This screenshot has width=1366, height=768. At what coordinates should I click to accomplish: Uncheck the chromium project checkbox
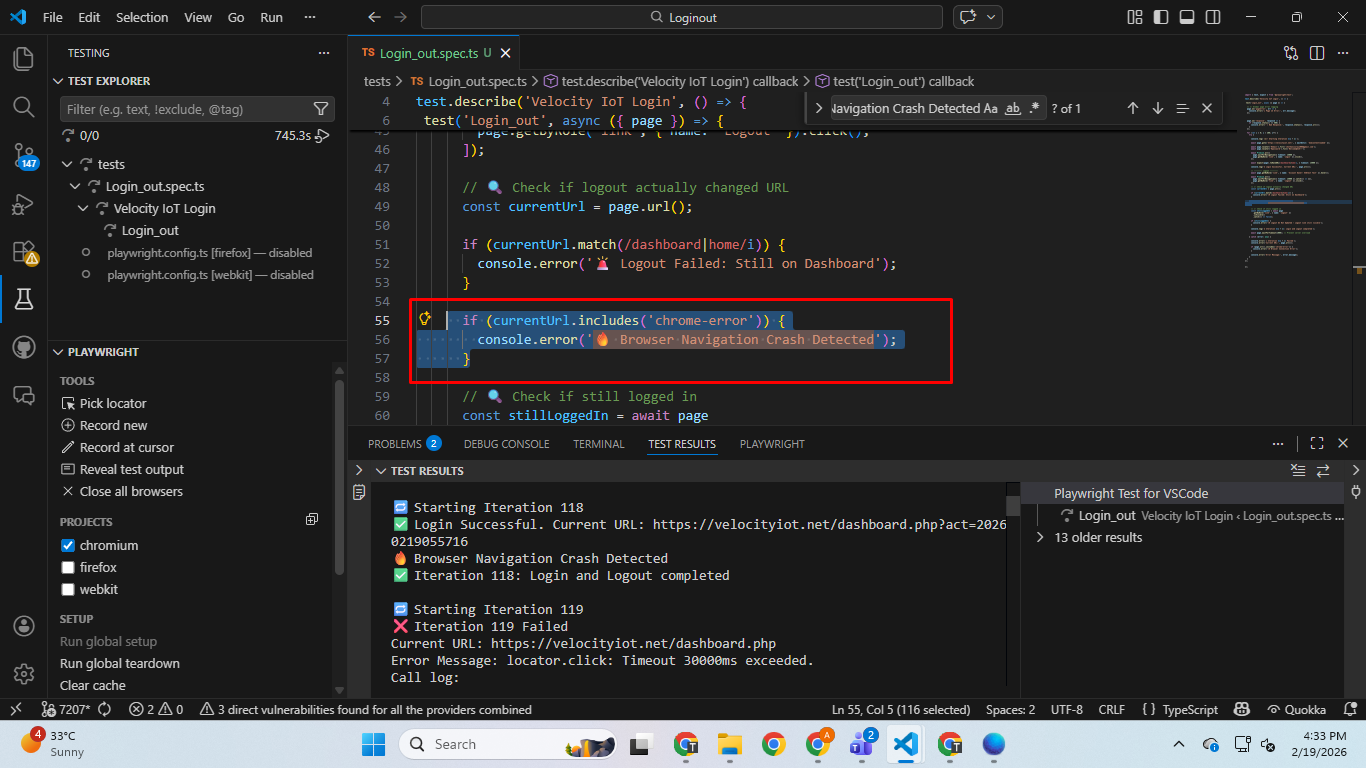[x=68, y=545]
